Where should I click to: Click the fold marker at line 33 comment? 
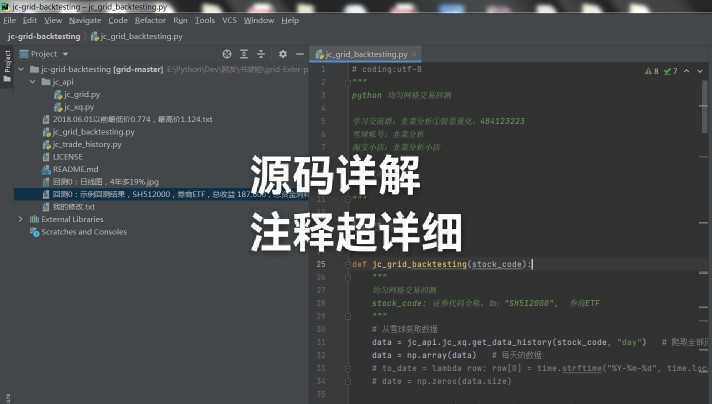[348, 368]
